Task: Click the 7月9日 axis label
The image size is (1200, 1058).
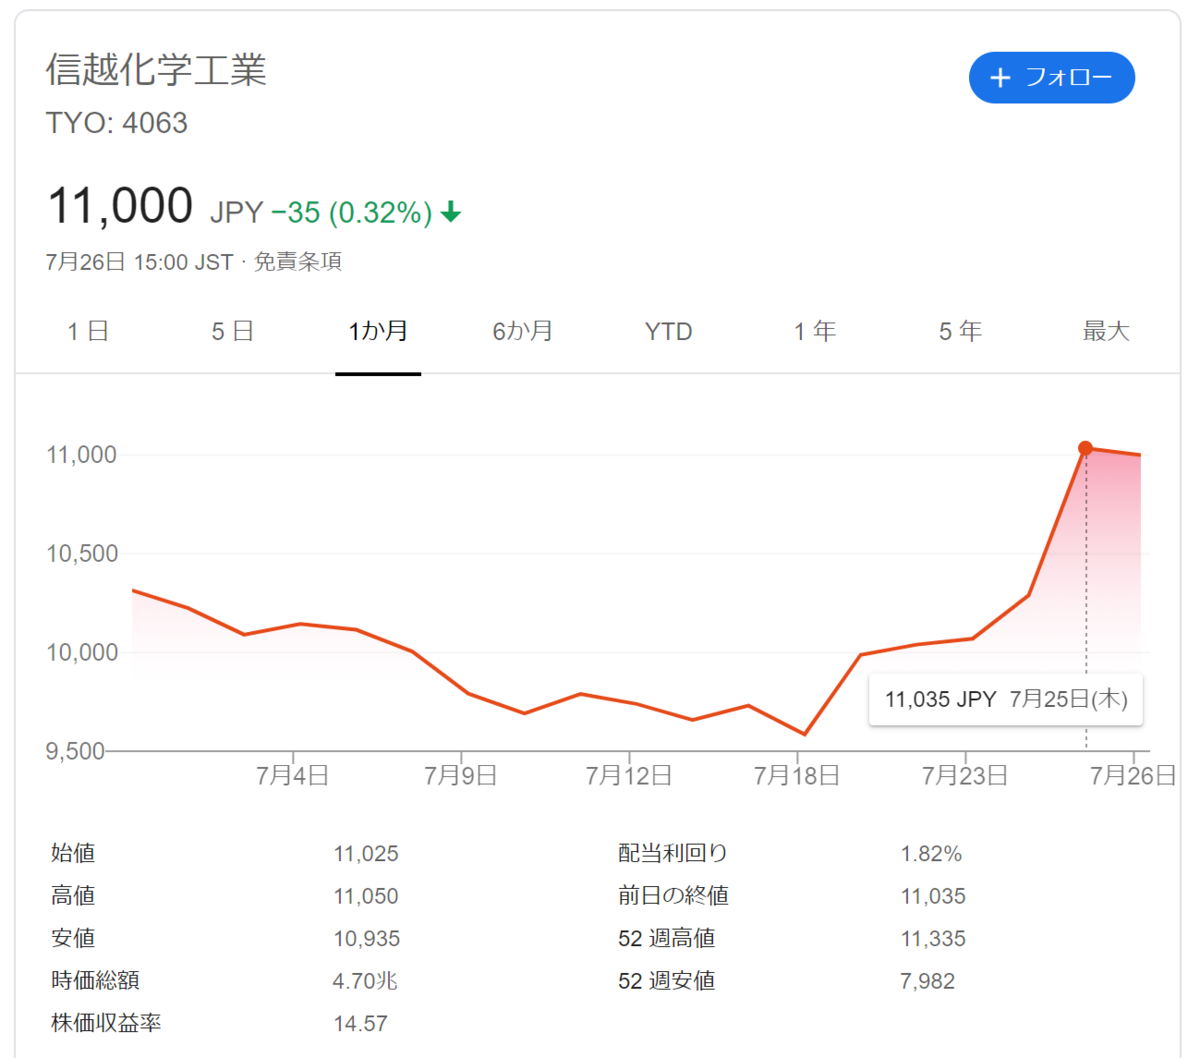Action: [460, 776]
